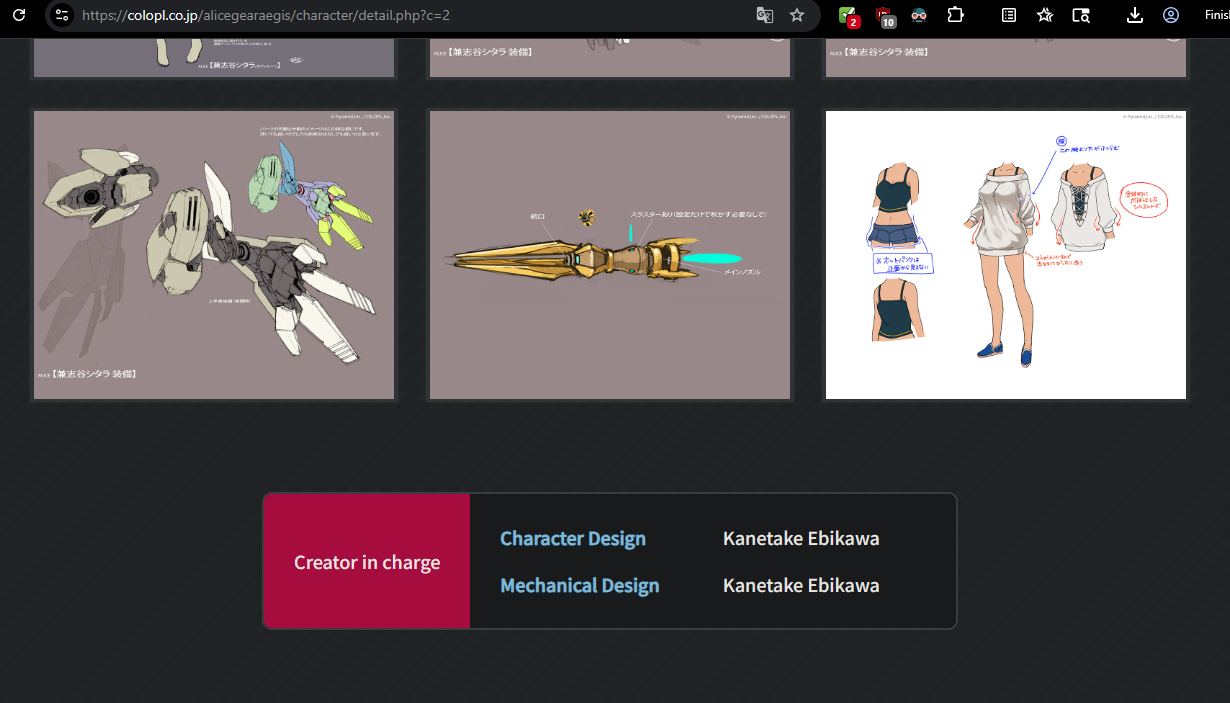
Task: Open the reading list icon
Action: [x=1009, y=15]
